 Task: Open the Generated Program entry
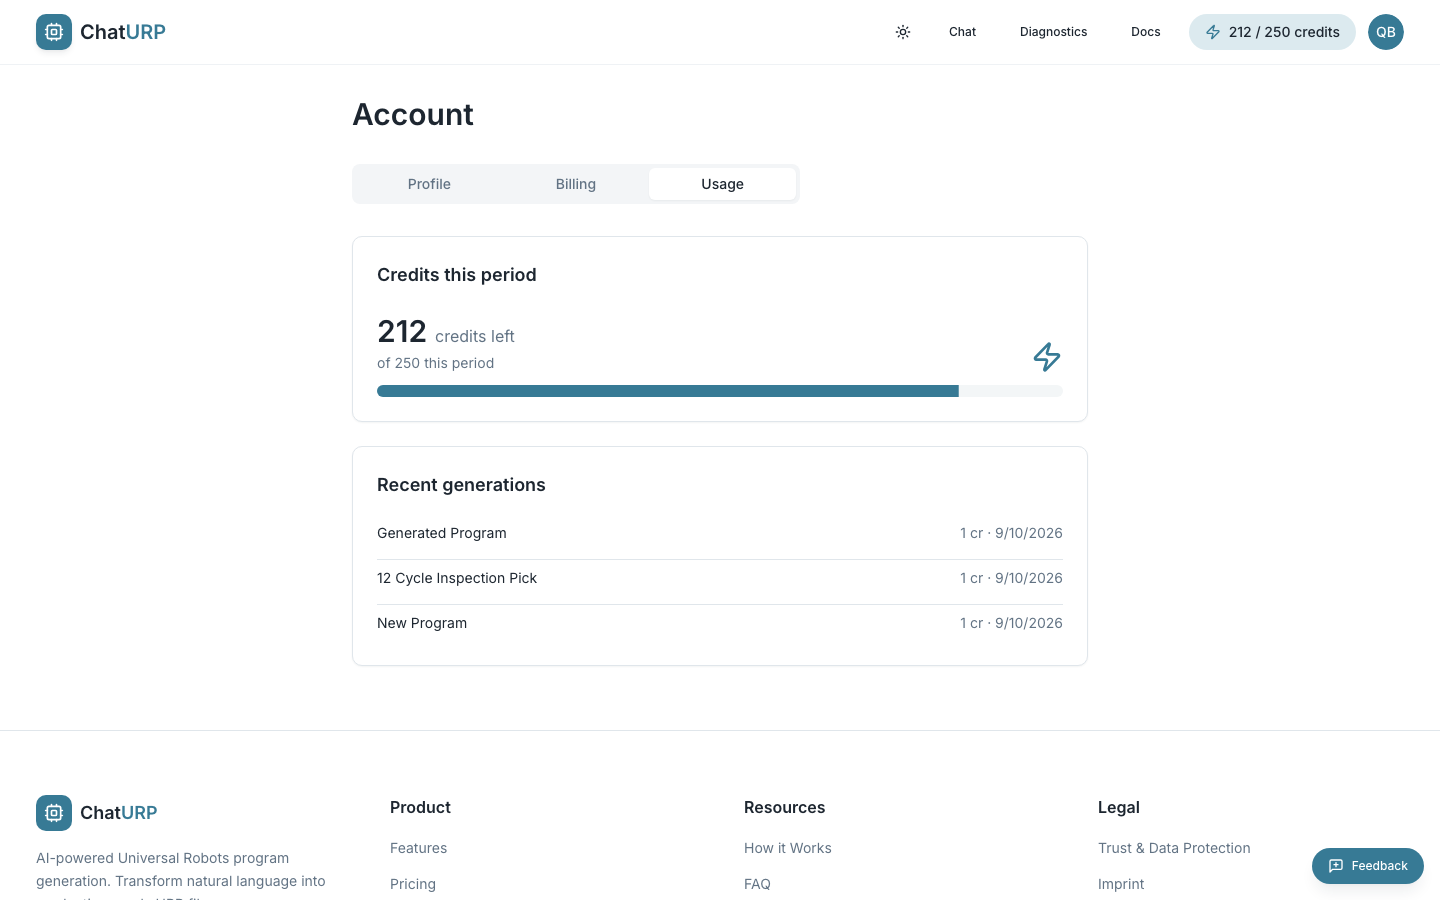(720, 533)
